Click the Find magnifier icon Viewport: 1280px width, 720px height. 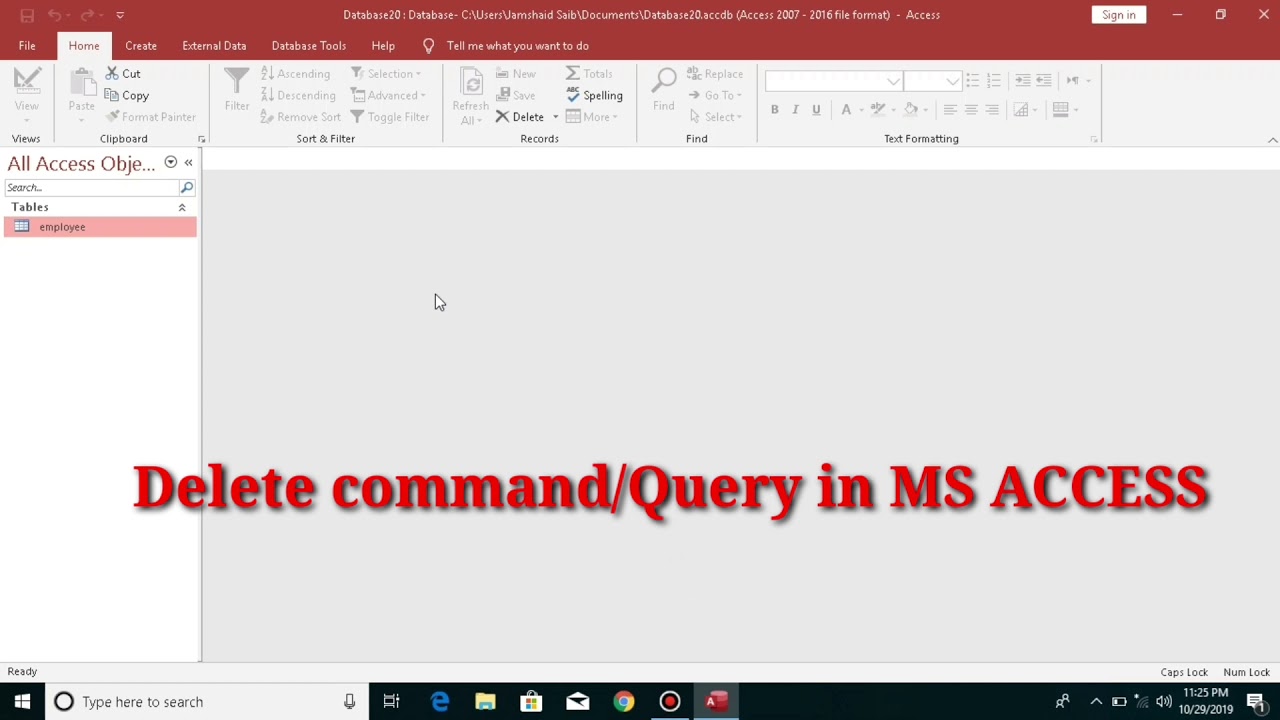click(664, 82)
